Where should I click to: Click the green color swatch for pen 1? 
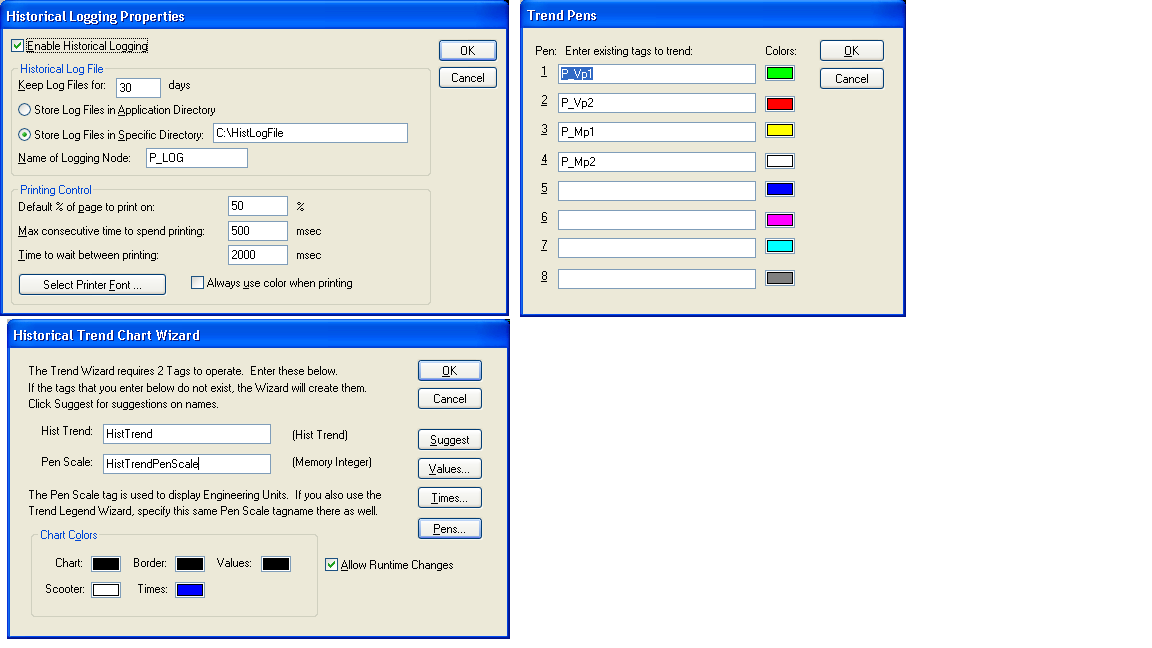[x=779, y=73]
